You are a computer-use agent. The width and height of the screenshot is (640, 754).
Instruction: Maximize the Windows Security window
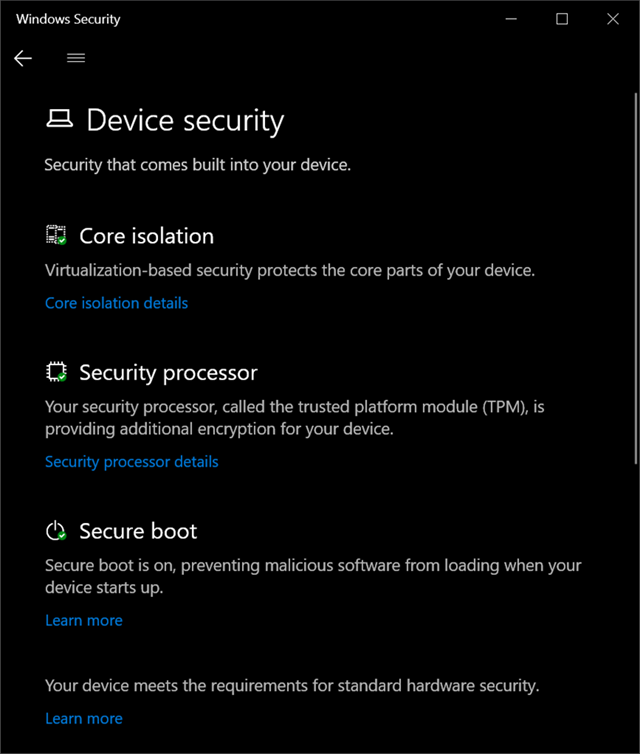pos(562,19)
